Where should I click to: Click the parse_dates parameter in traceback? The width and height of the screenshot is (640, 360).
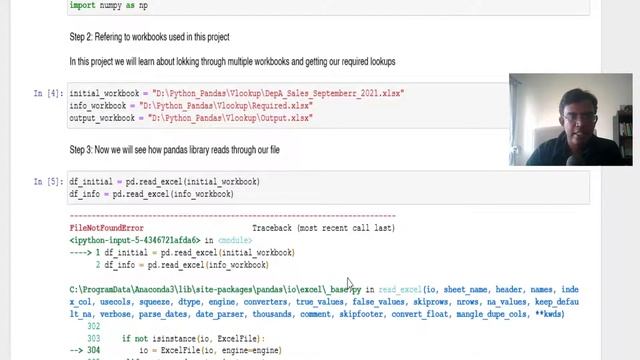163,314
